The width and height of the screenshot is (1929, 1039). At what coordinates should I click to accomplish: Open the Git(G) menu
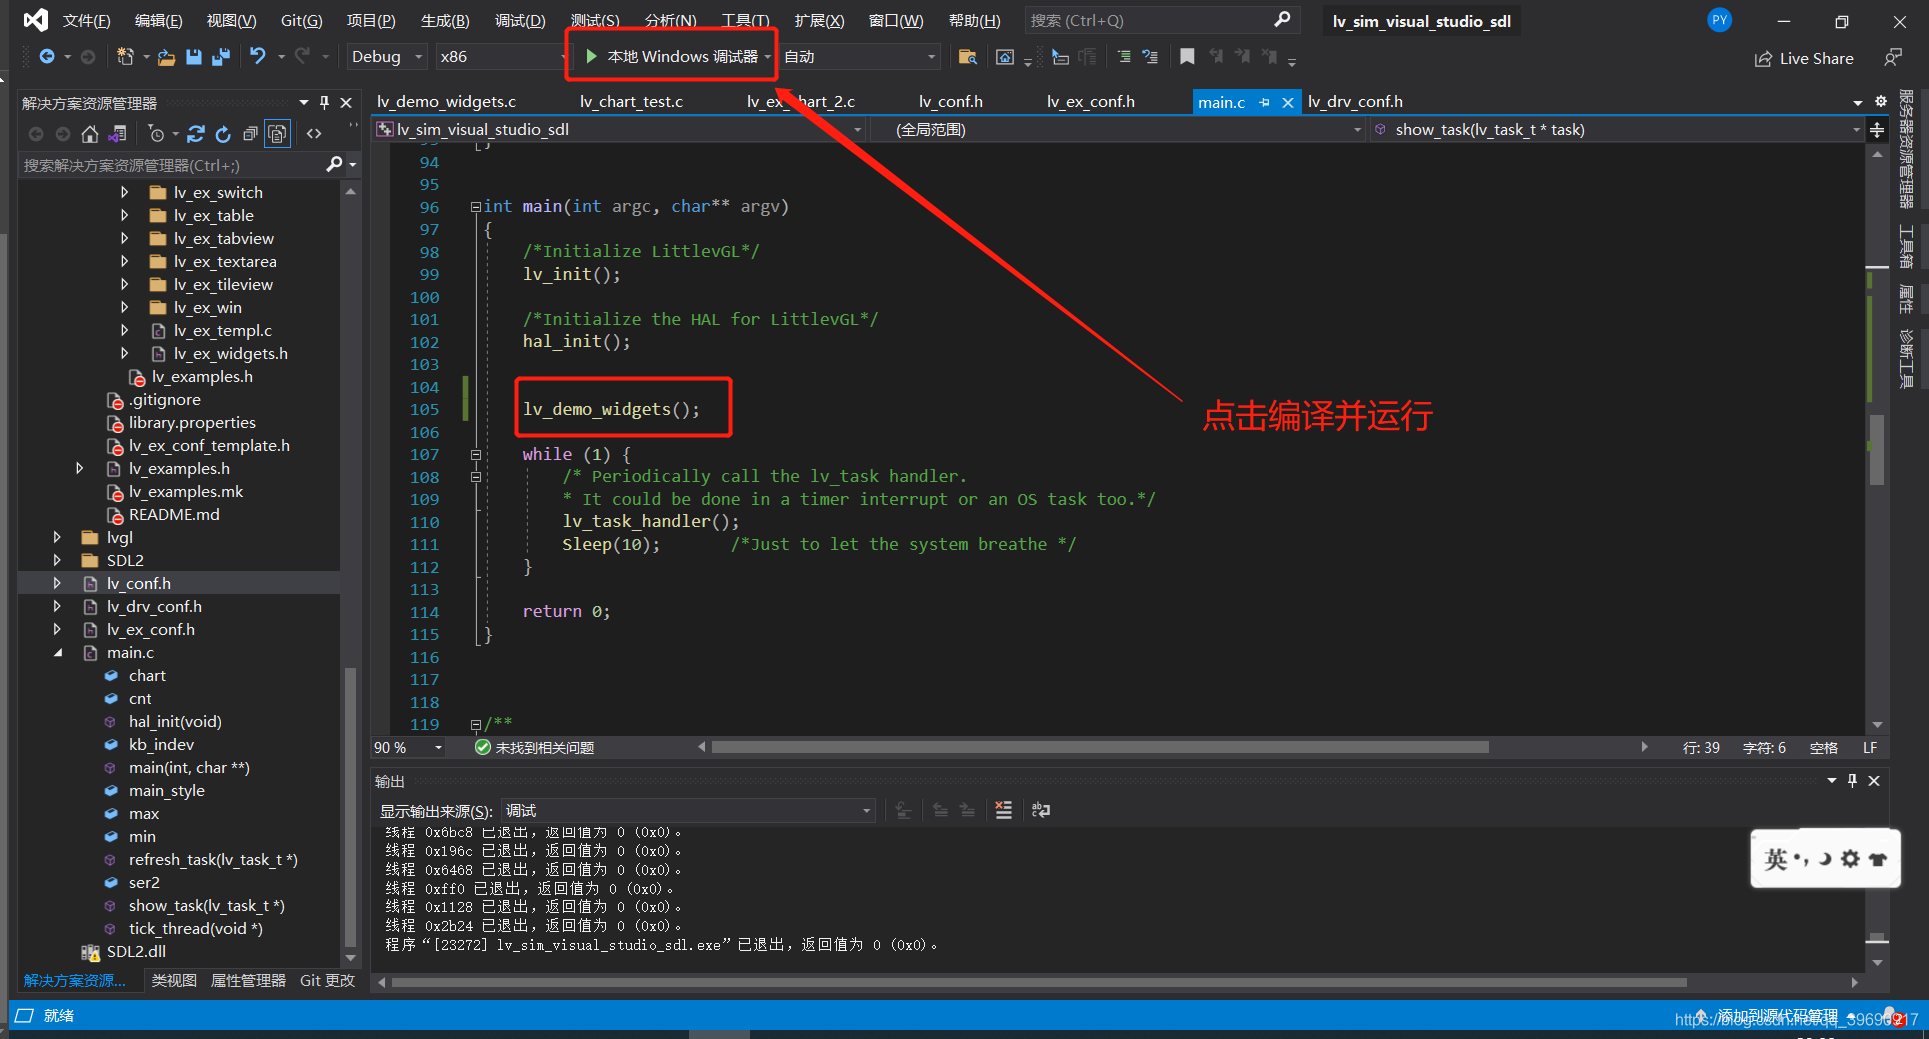pyautogui.click(x=301, y=20)
